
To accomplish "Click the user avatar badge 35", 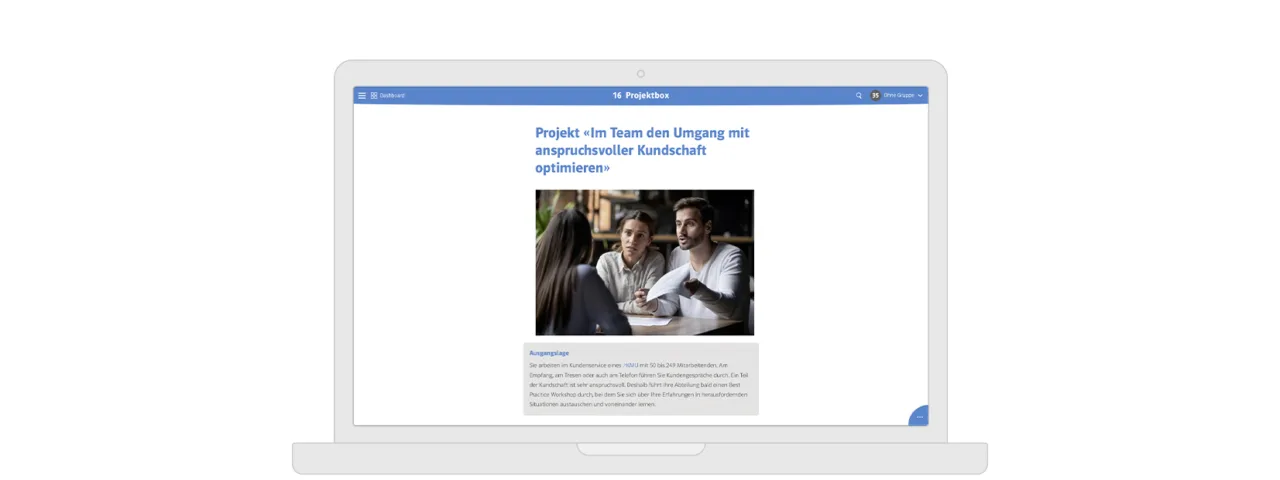I will coord(875,96).
